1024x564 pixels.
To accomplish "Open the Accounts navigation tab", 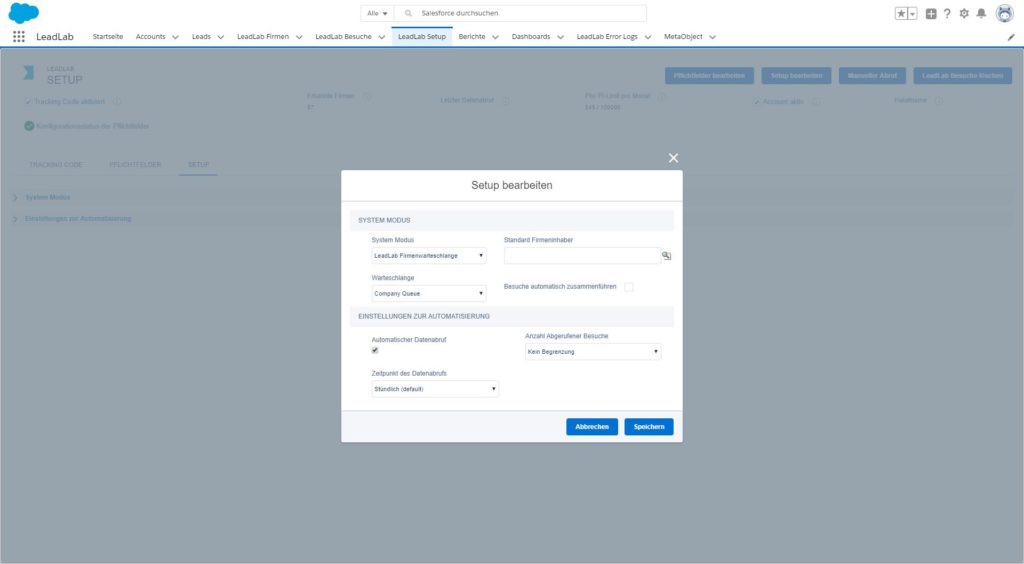I will point(150,37).
